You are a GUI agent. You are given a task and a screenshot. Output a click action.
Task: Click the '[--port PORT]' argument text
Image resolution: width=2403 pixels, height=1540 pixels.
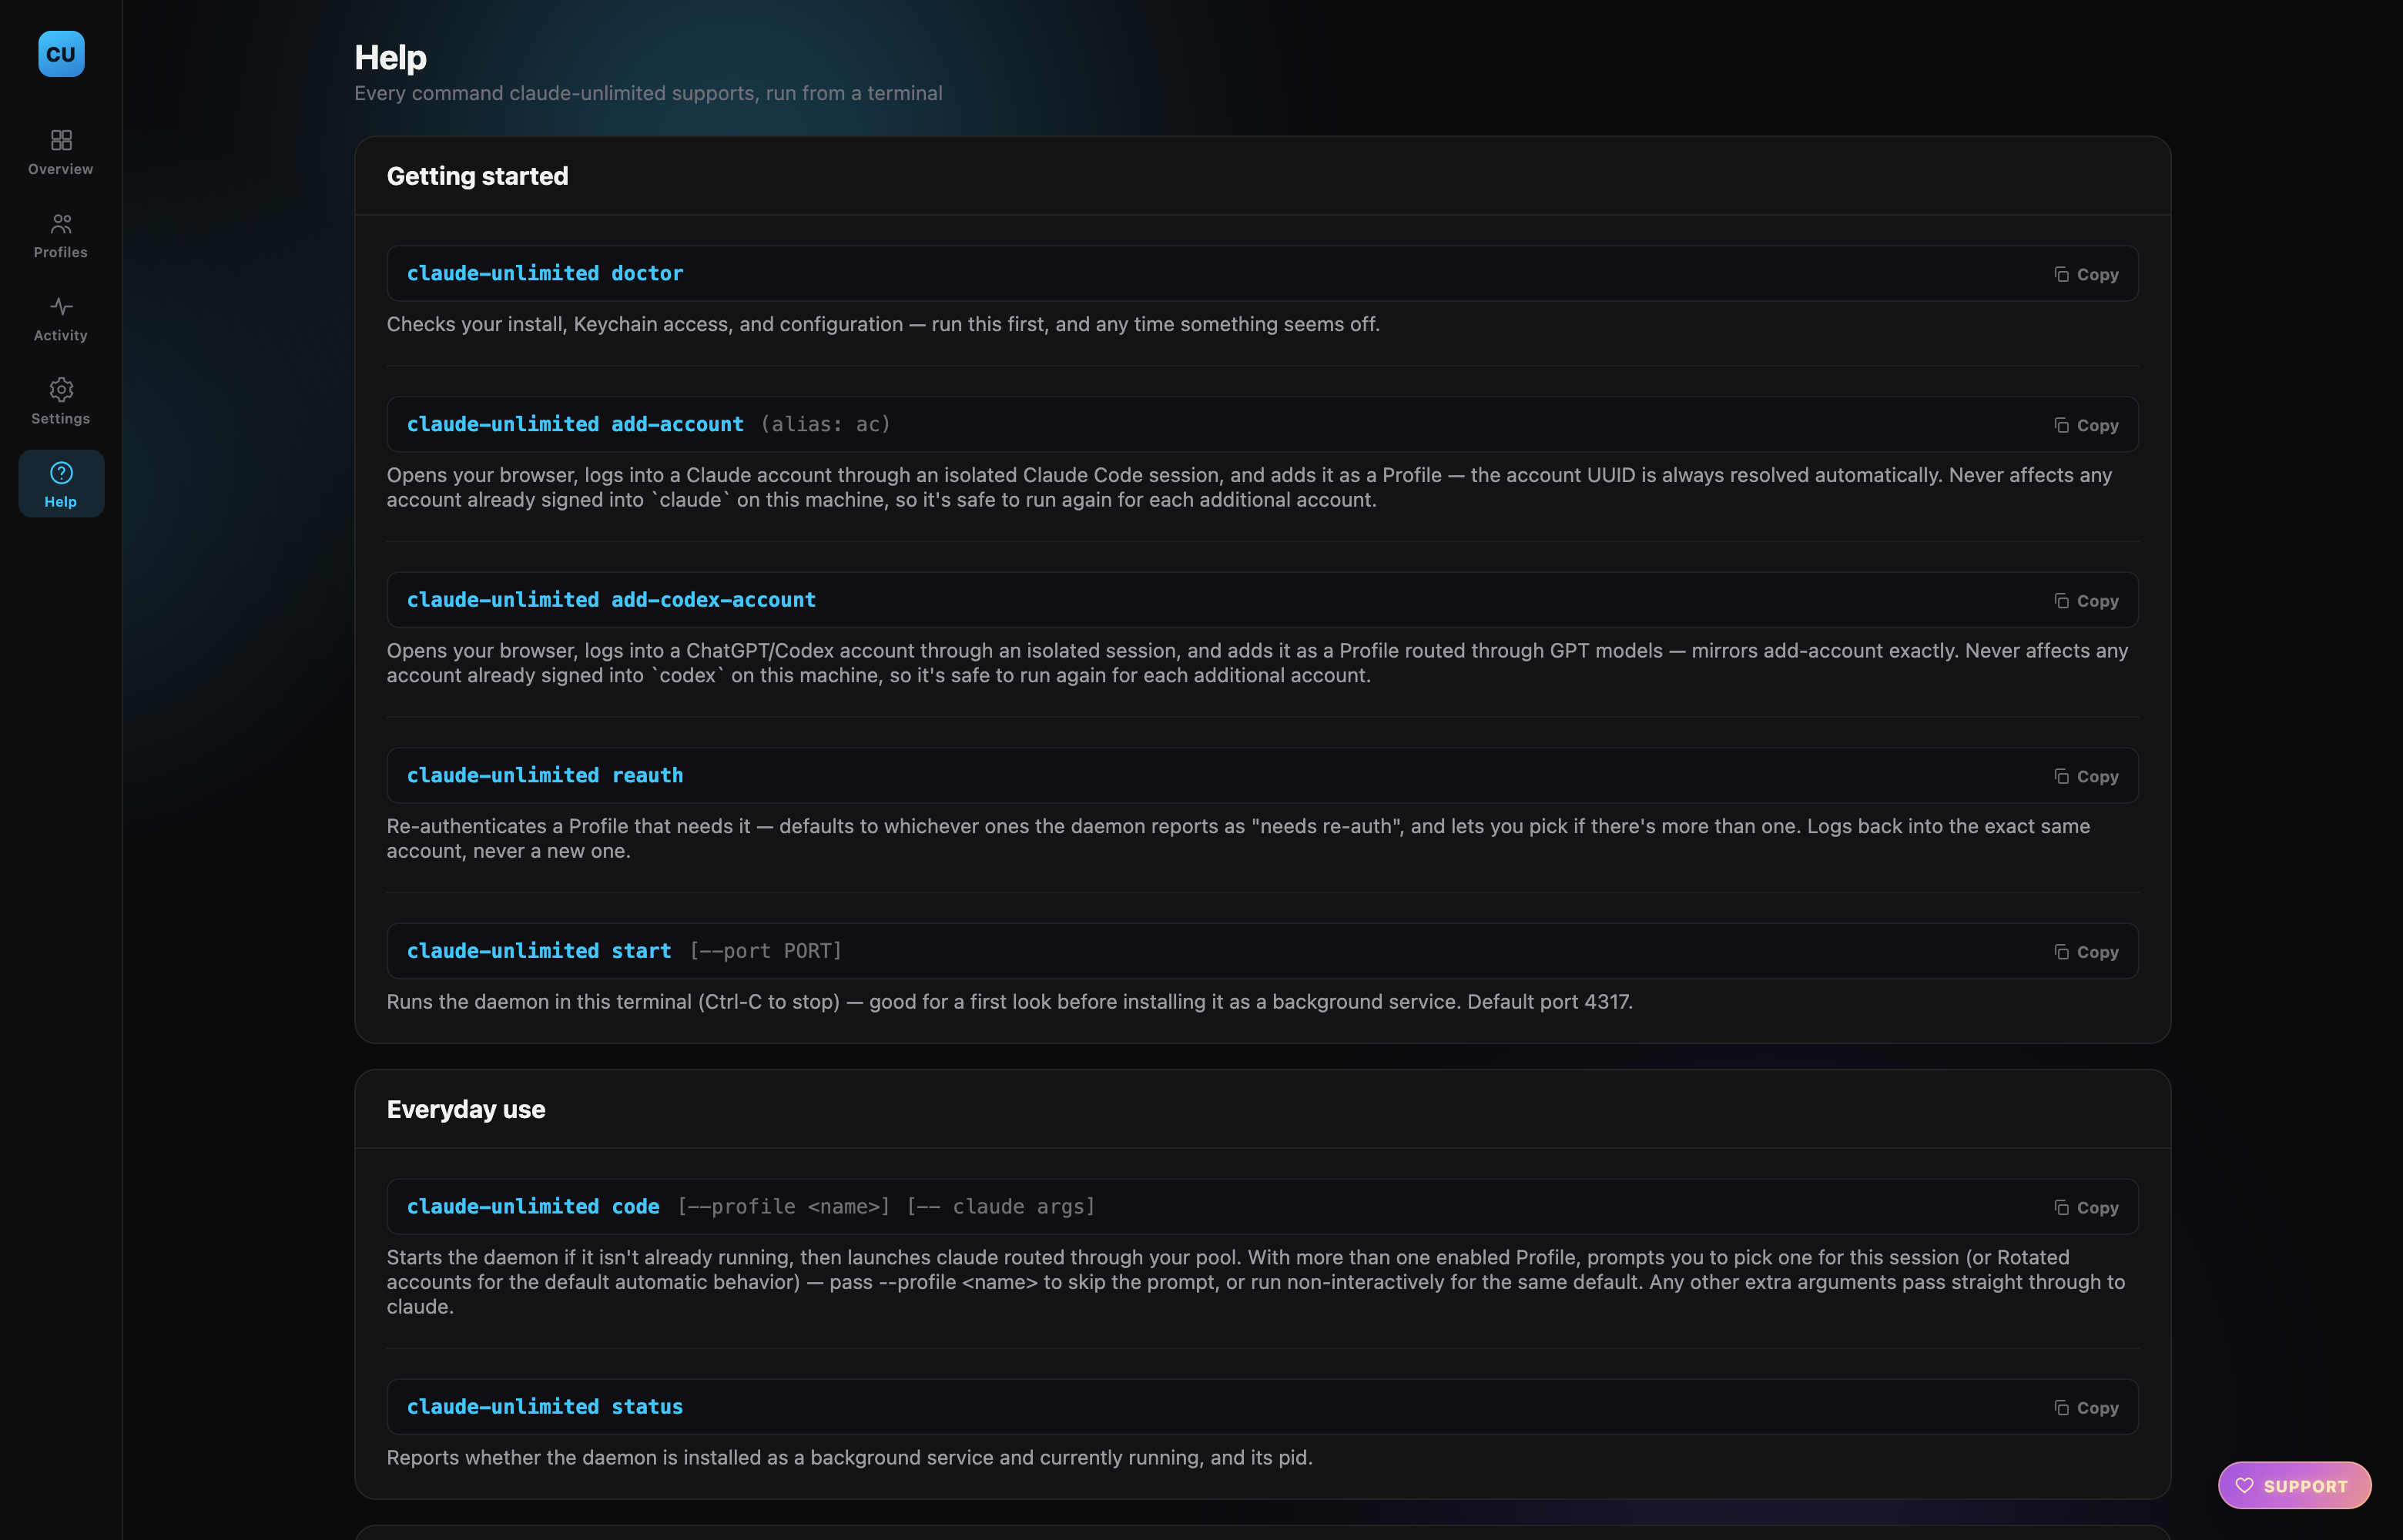(x=765, y=951)
